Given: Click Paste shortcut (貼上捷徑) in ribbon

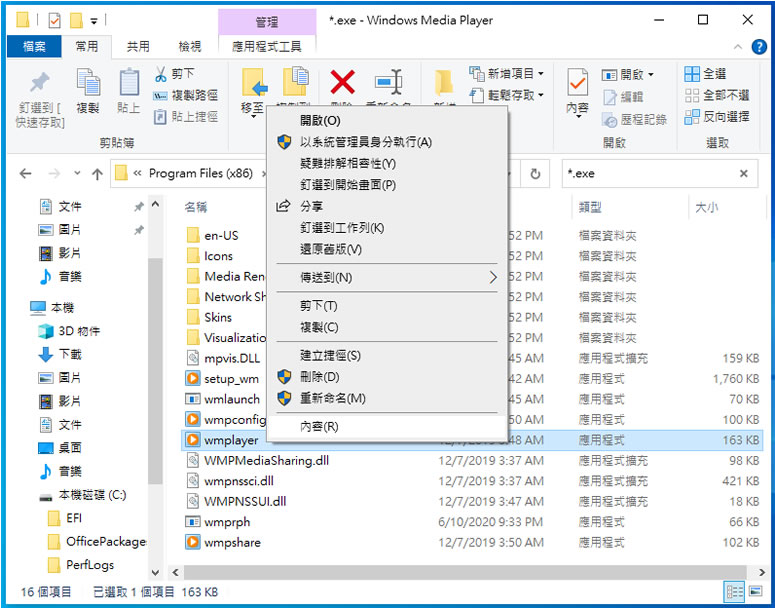Looking at the screenshot, I should (x=186, y=117).
